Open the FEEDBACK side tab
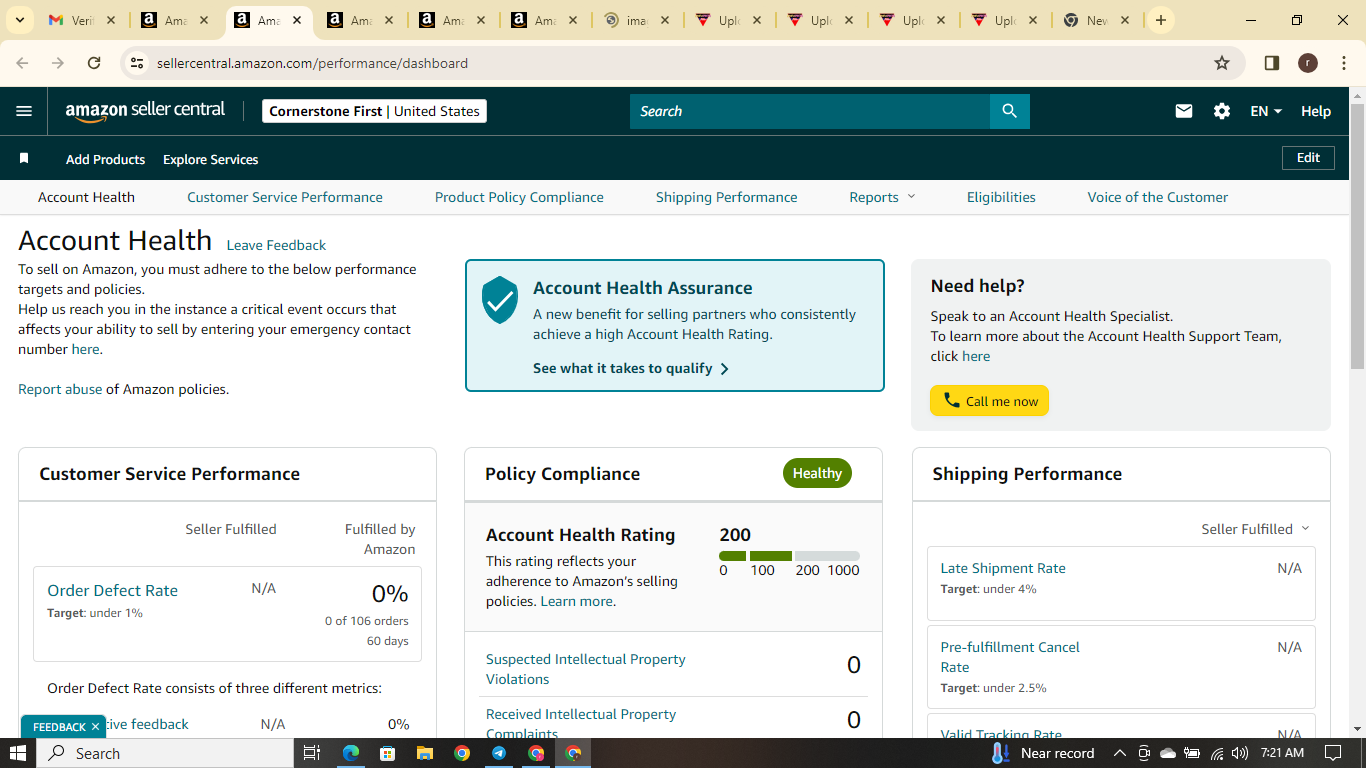The width and height of the screenshot is (1366, 768). [x=59, y=727]
